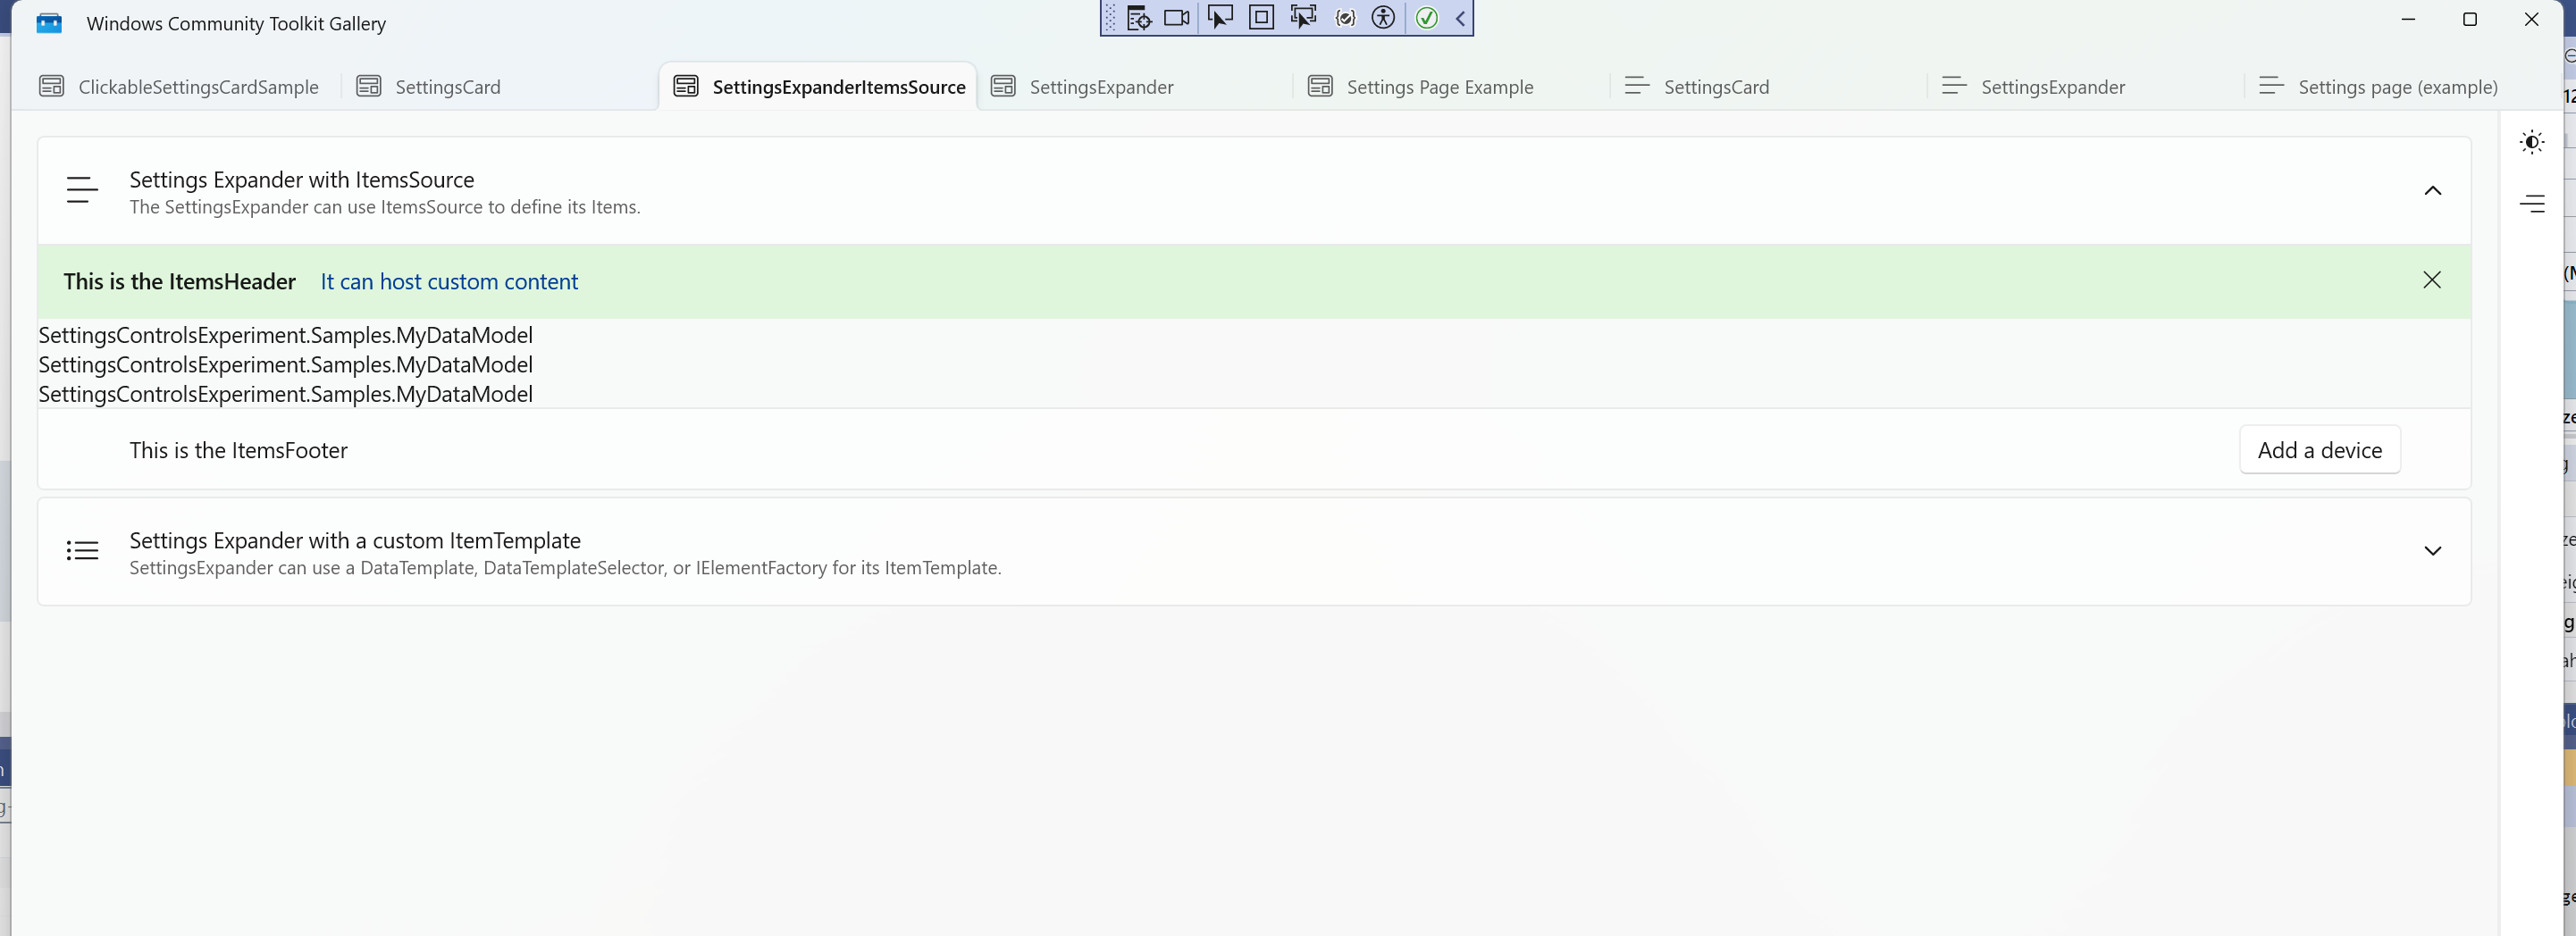The image size is (2576, 936).
Task: Dismiss the ItemsHeader info banner
Action: (2433, 280)
